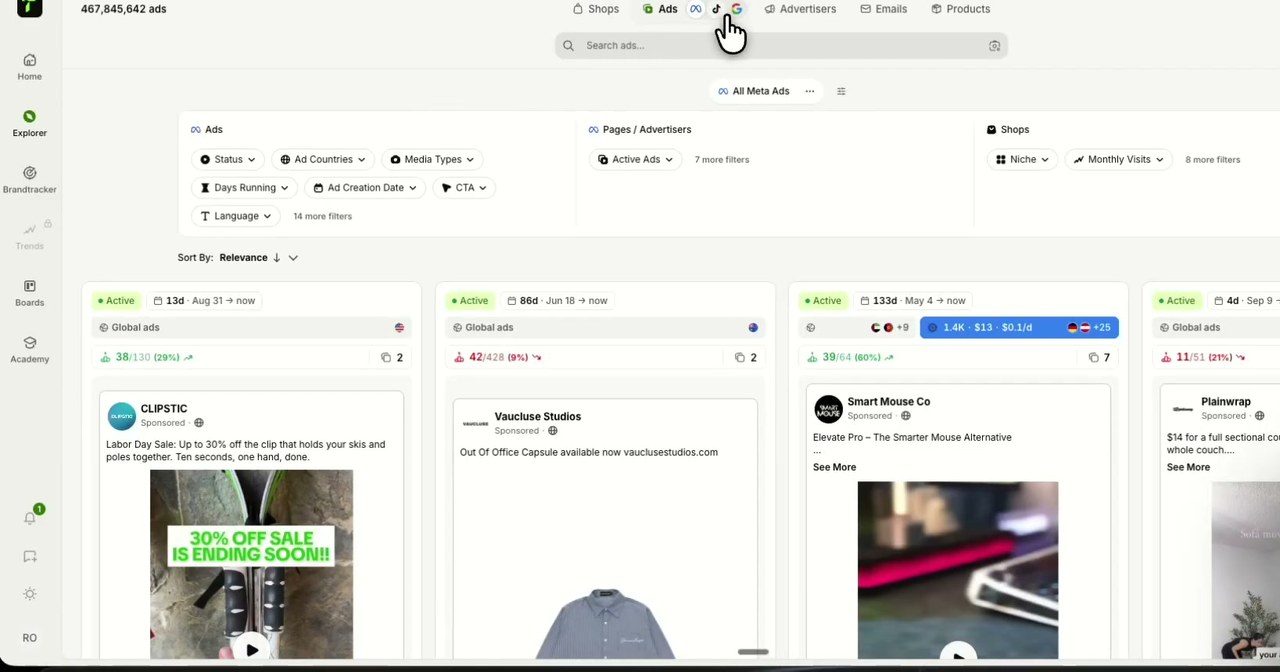Open the Media Types filter dropdown
1280x672 pixels.
coord(432,159)
